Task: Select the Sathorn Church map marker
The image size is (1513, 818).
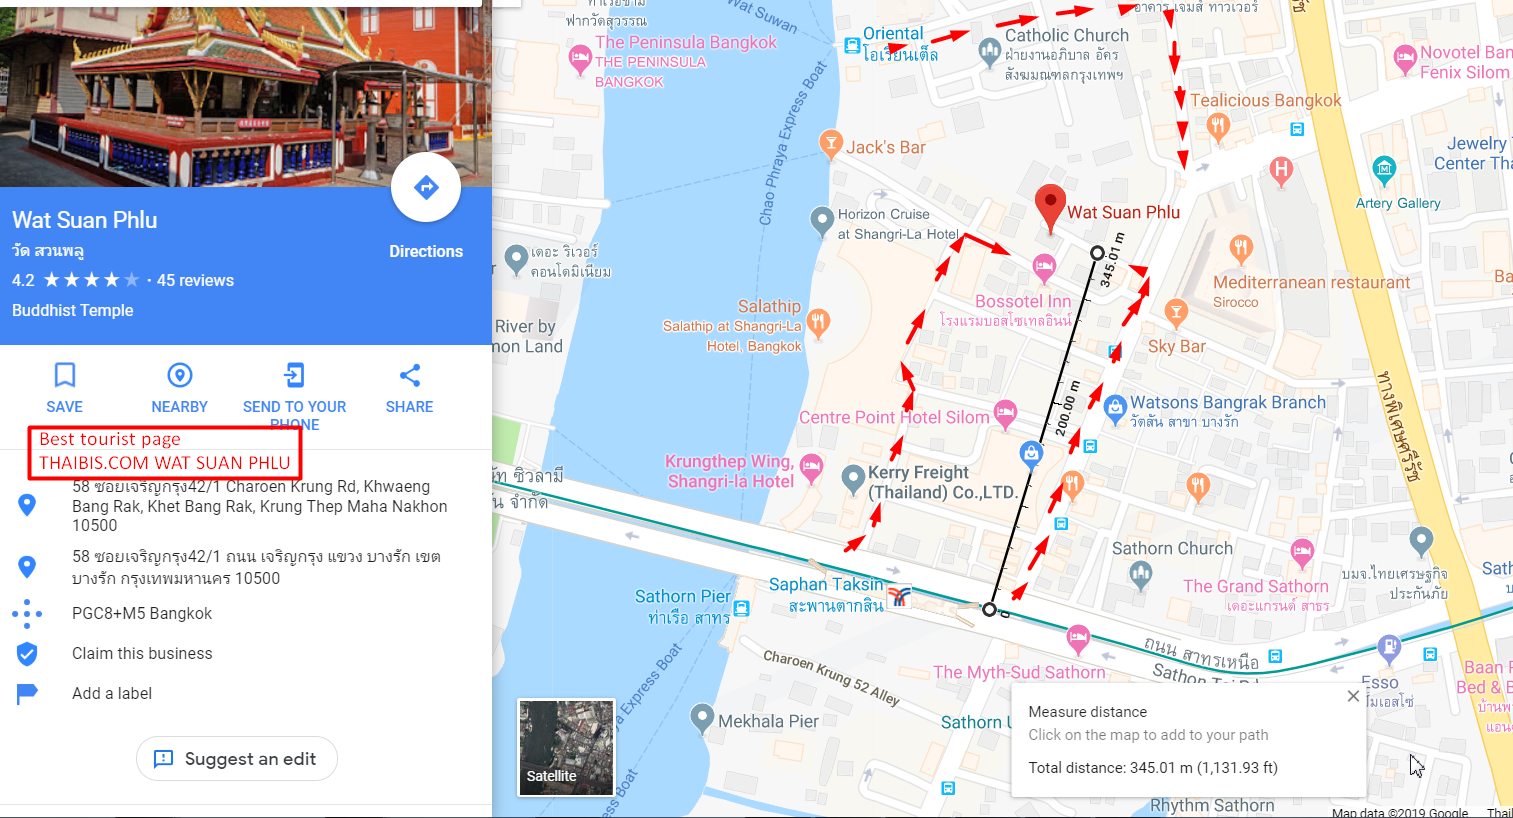Action: click(x=1141, y=575)
